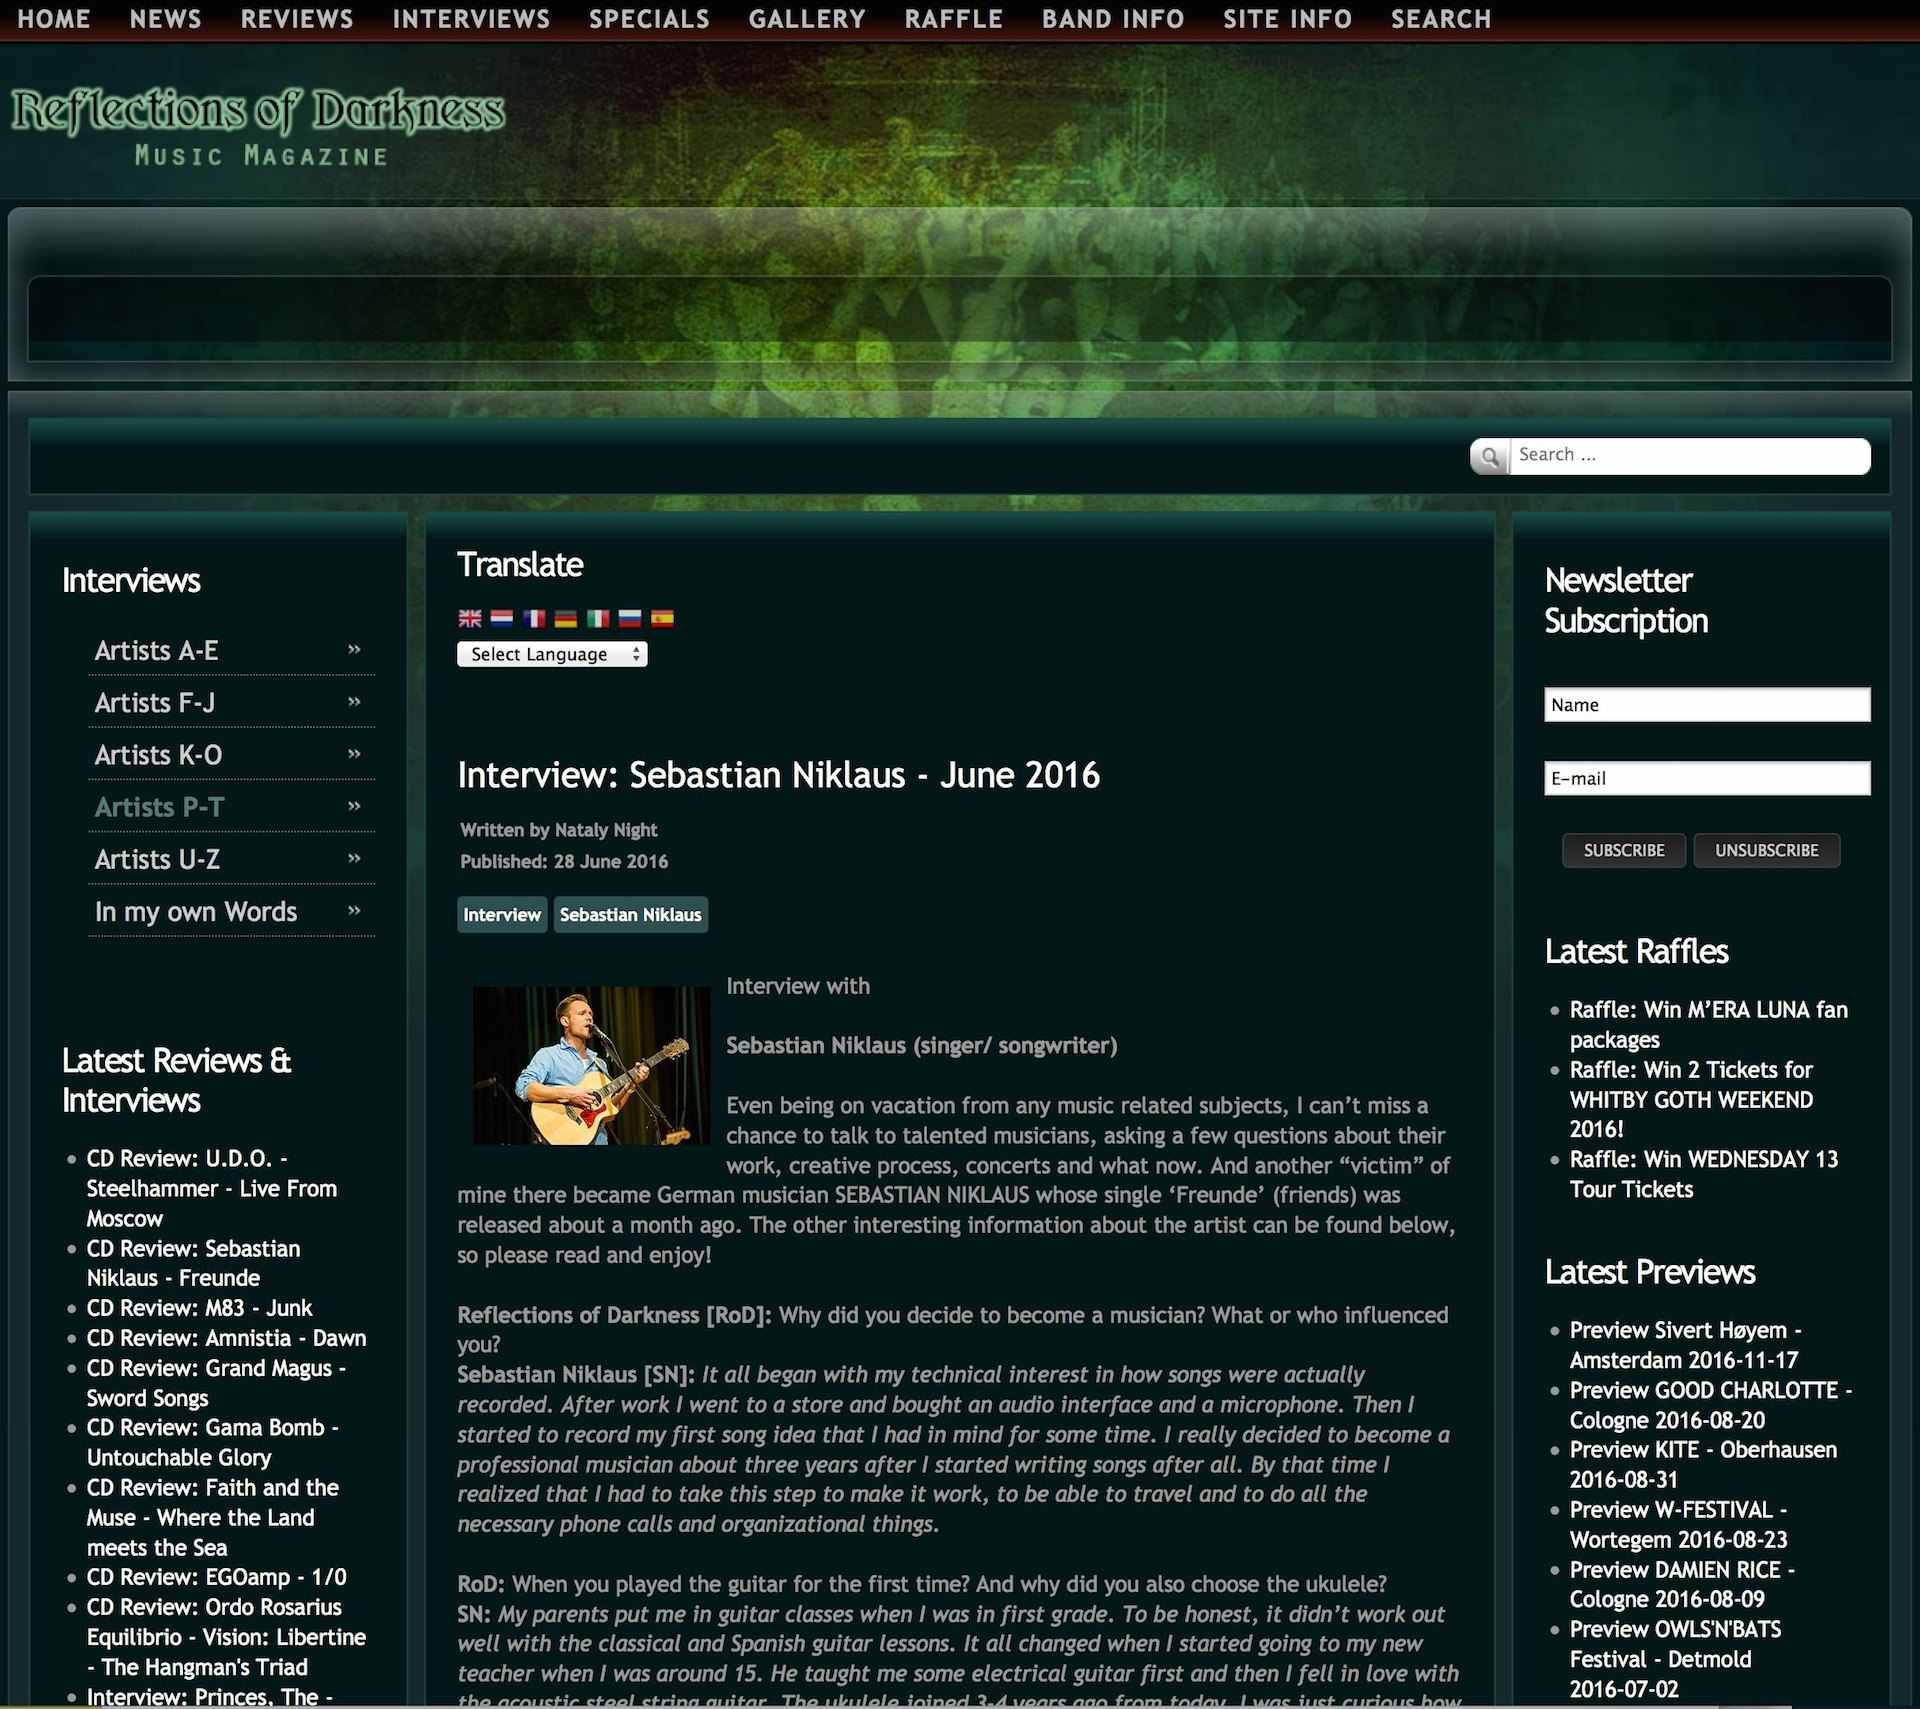Open the BAND INFO menu item
Viewport: 1920px width, 1709px height.
tap(1113, 19)
